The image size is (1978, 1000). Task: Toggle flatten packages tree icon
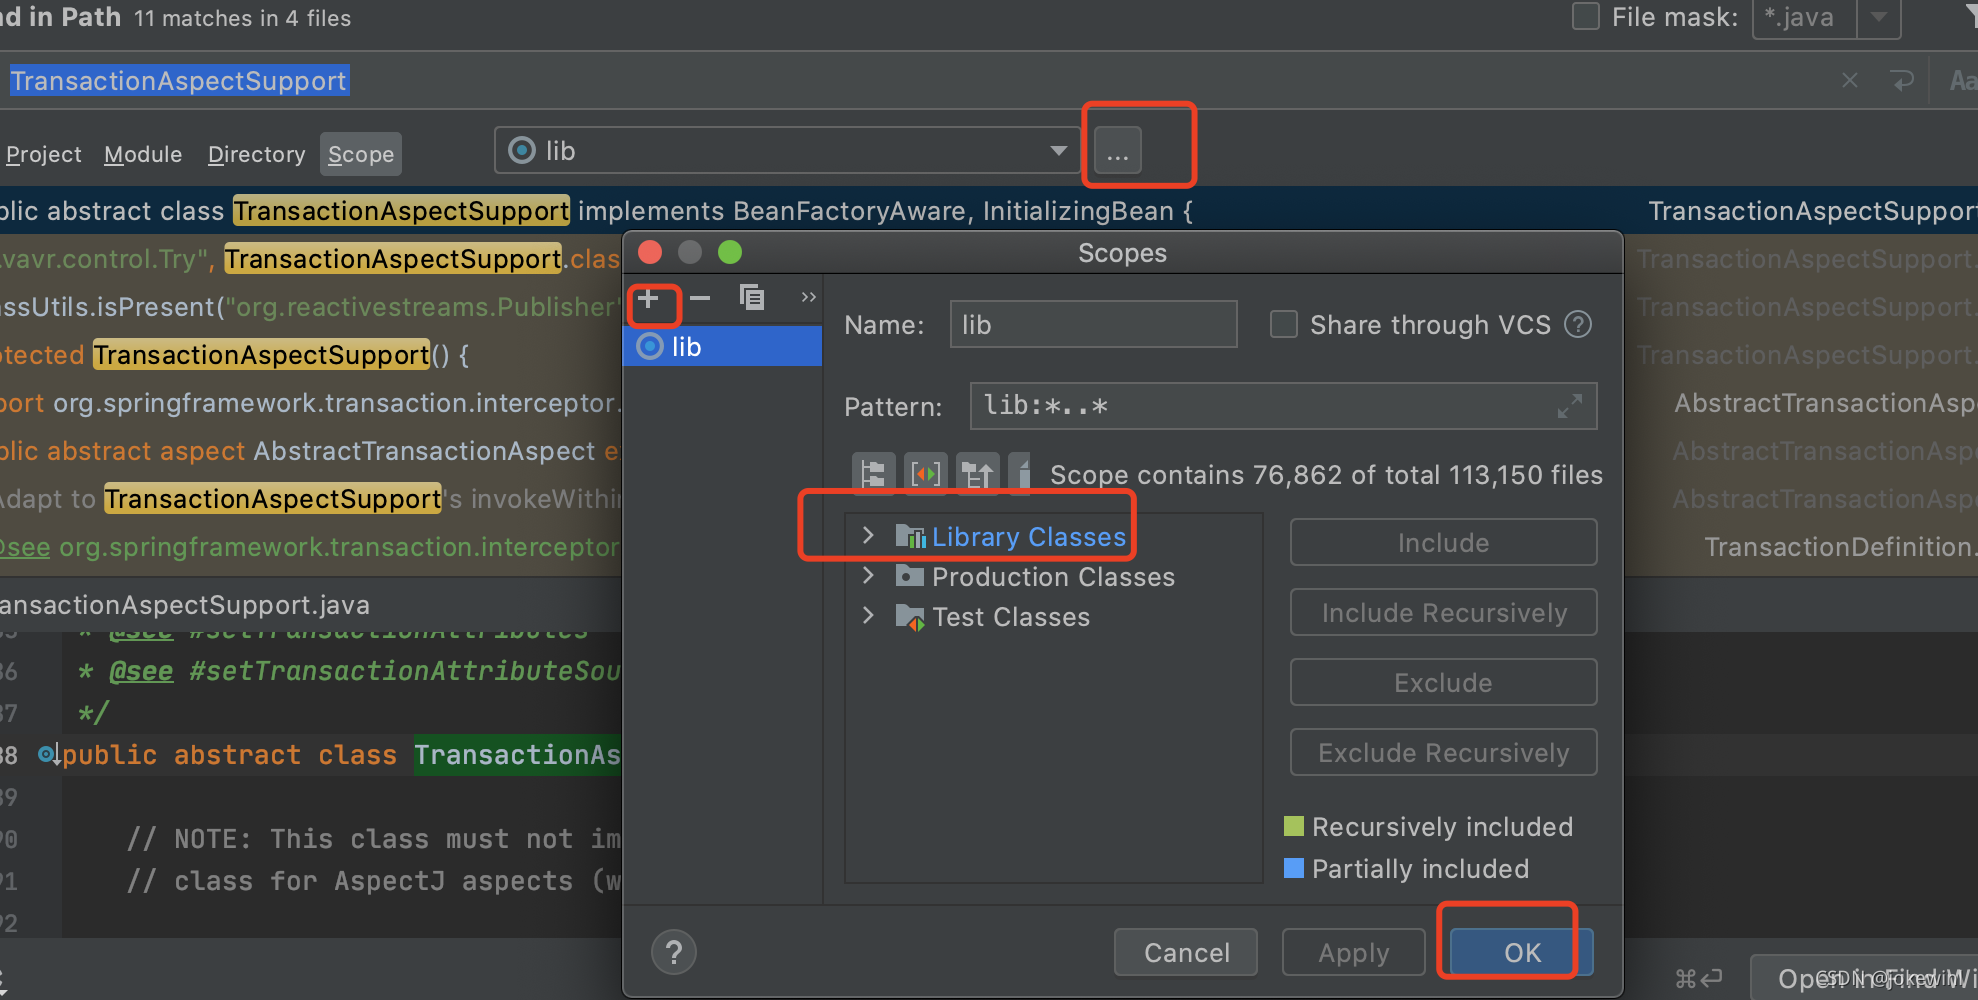[873, 473]
